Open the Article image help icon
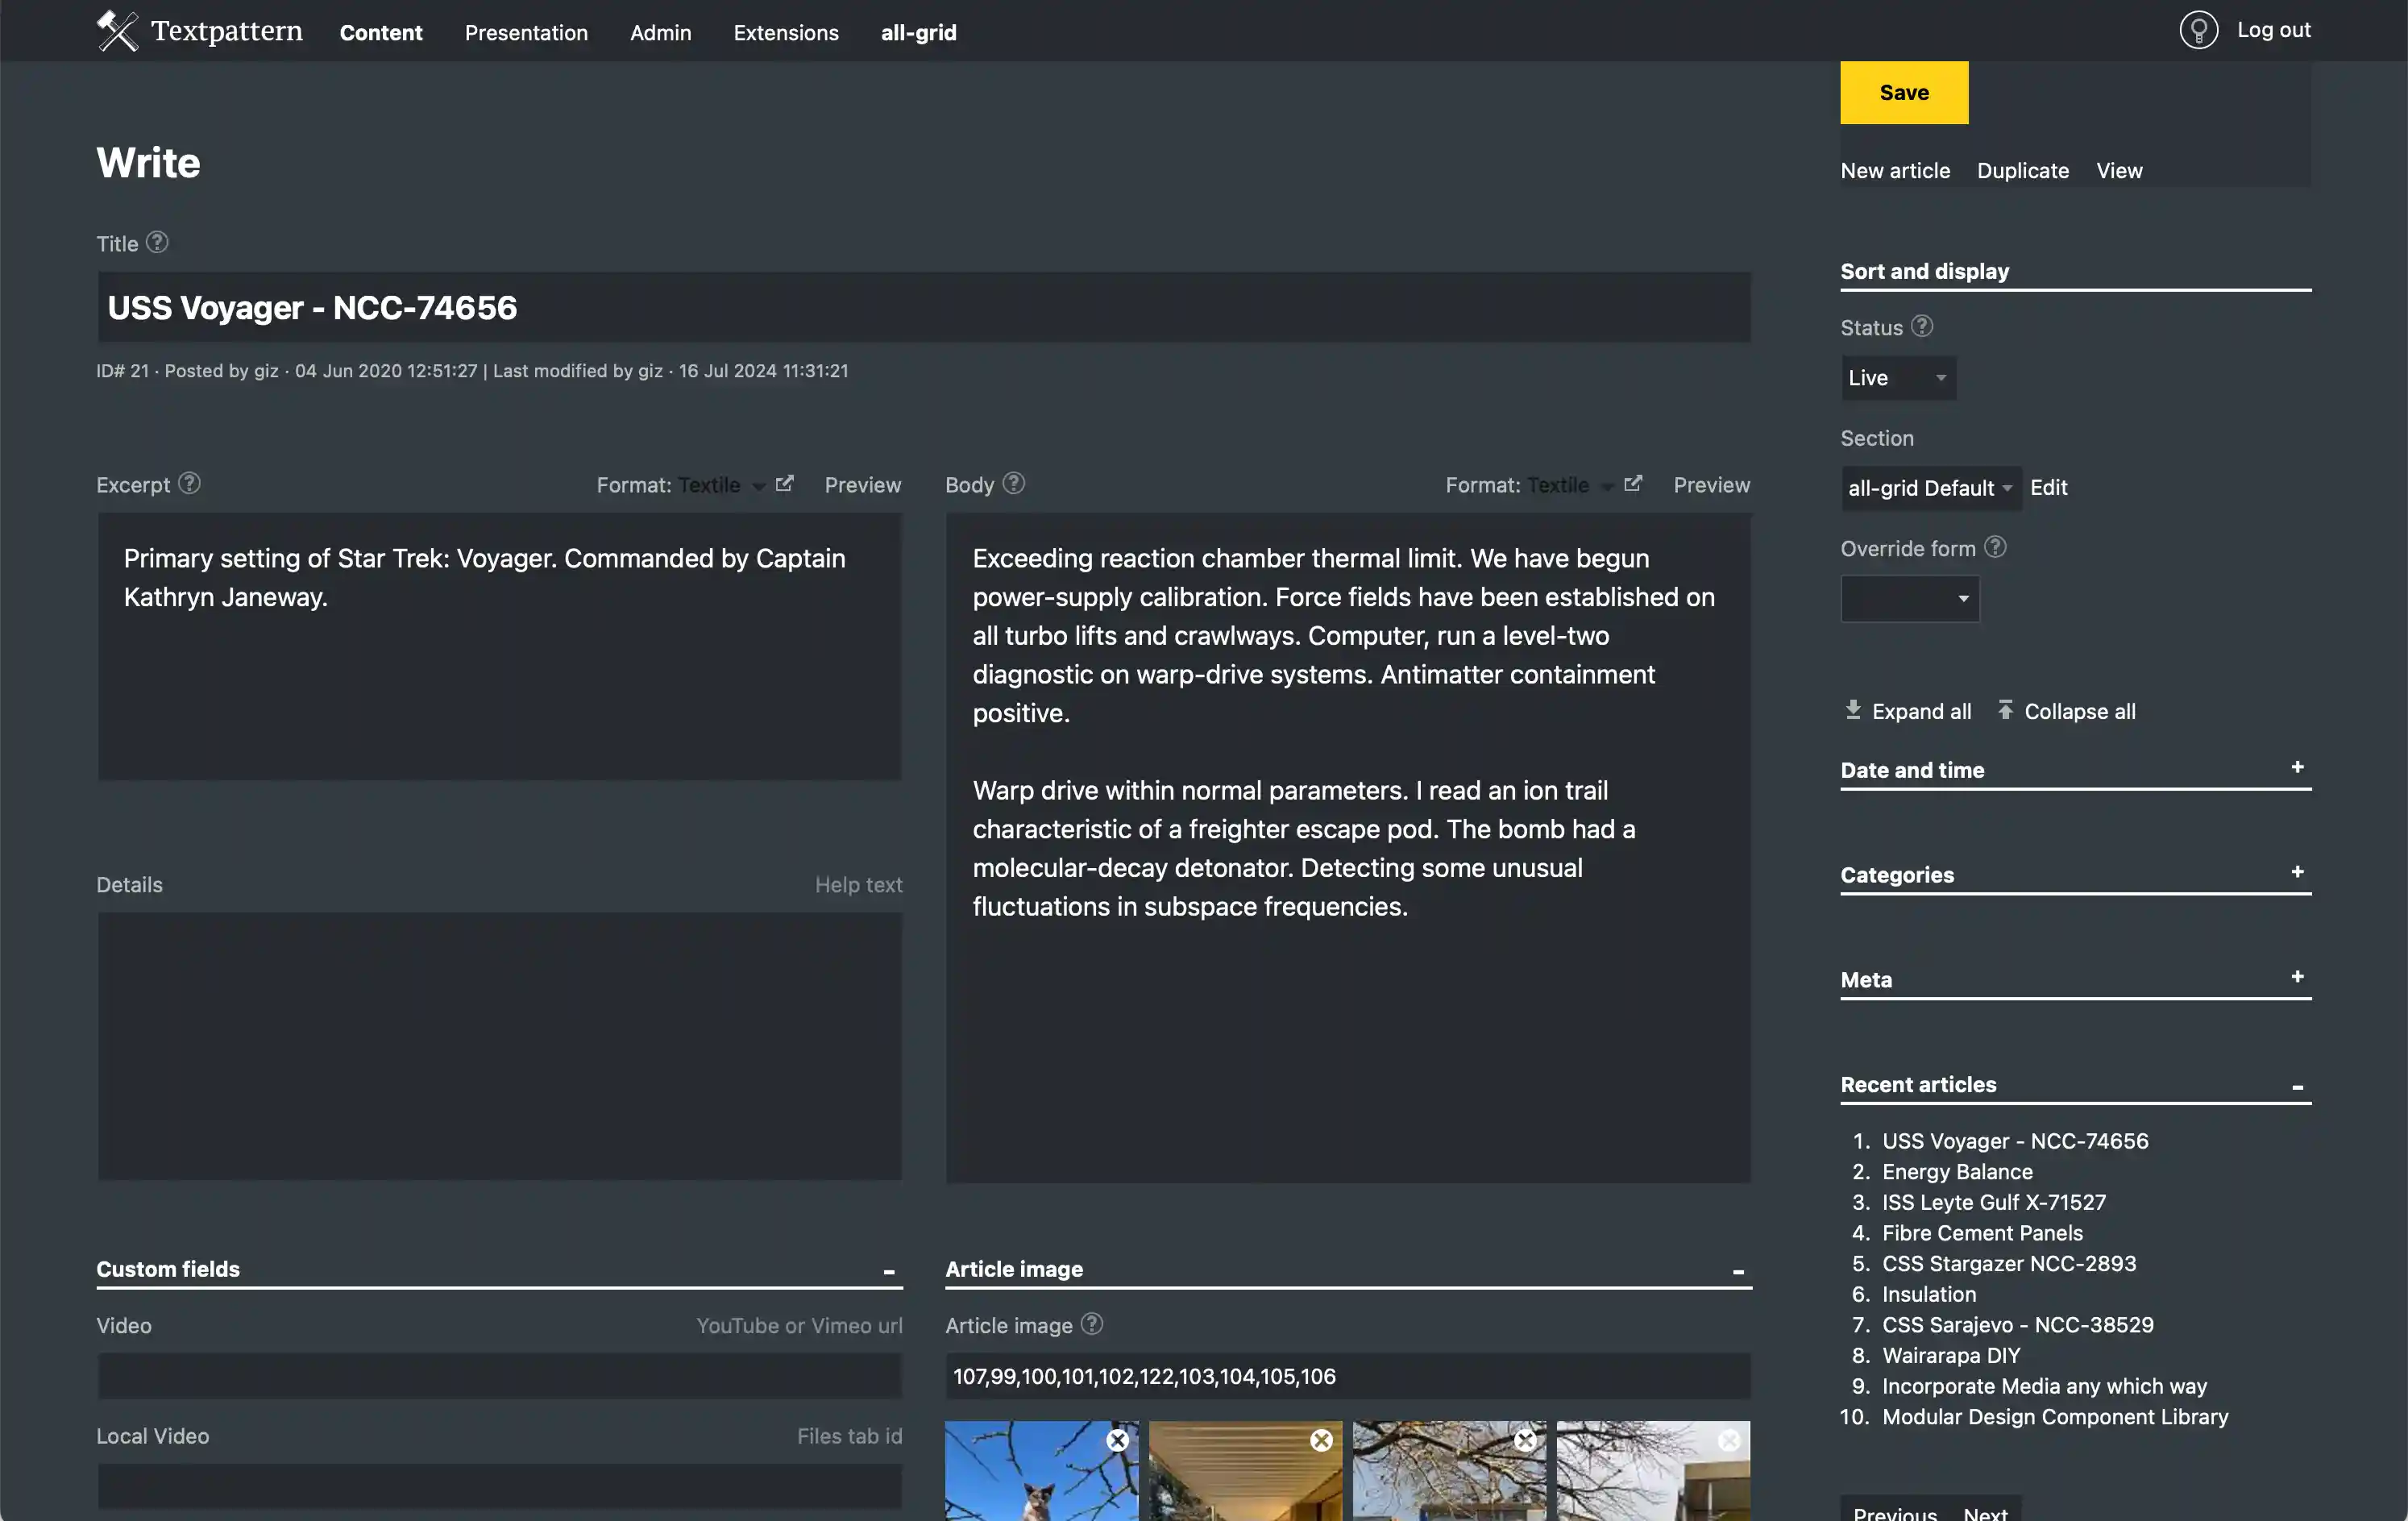 (1091, 1324)
